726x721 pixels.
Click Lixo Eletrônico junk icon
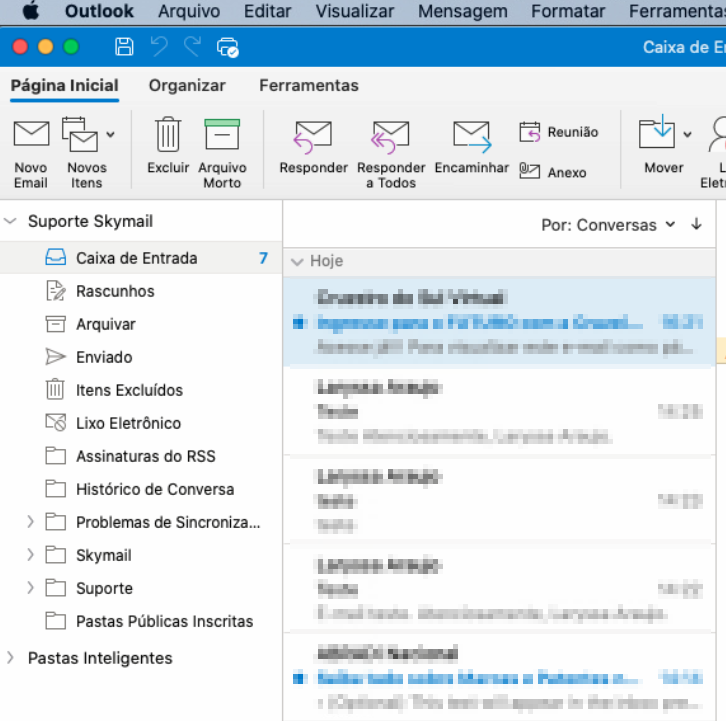(56, 422)
